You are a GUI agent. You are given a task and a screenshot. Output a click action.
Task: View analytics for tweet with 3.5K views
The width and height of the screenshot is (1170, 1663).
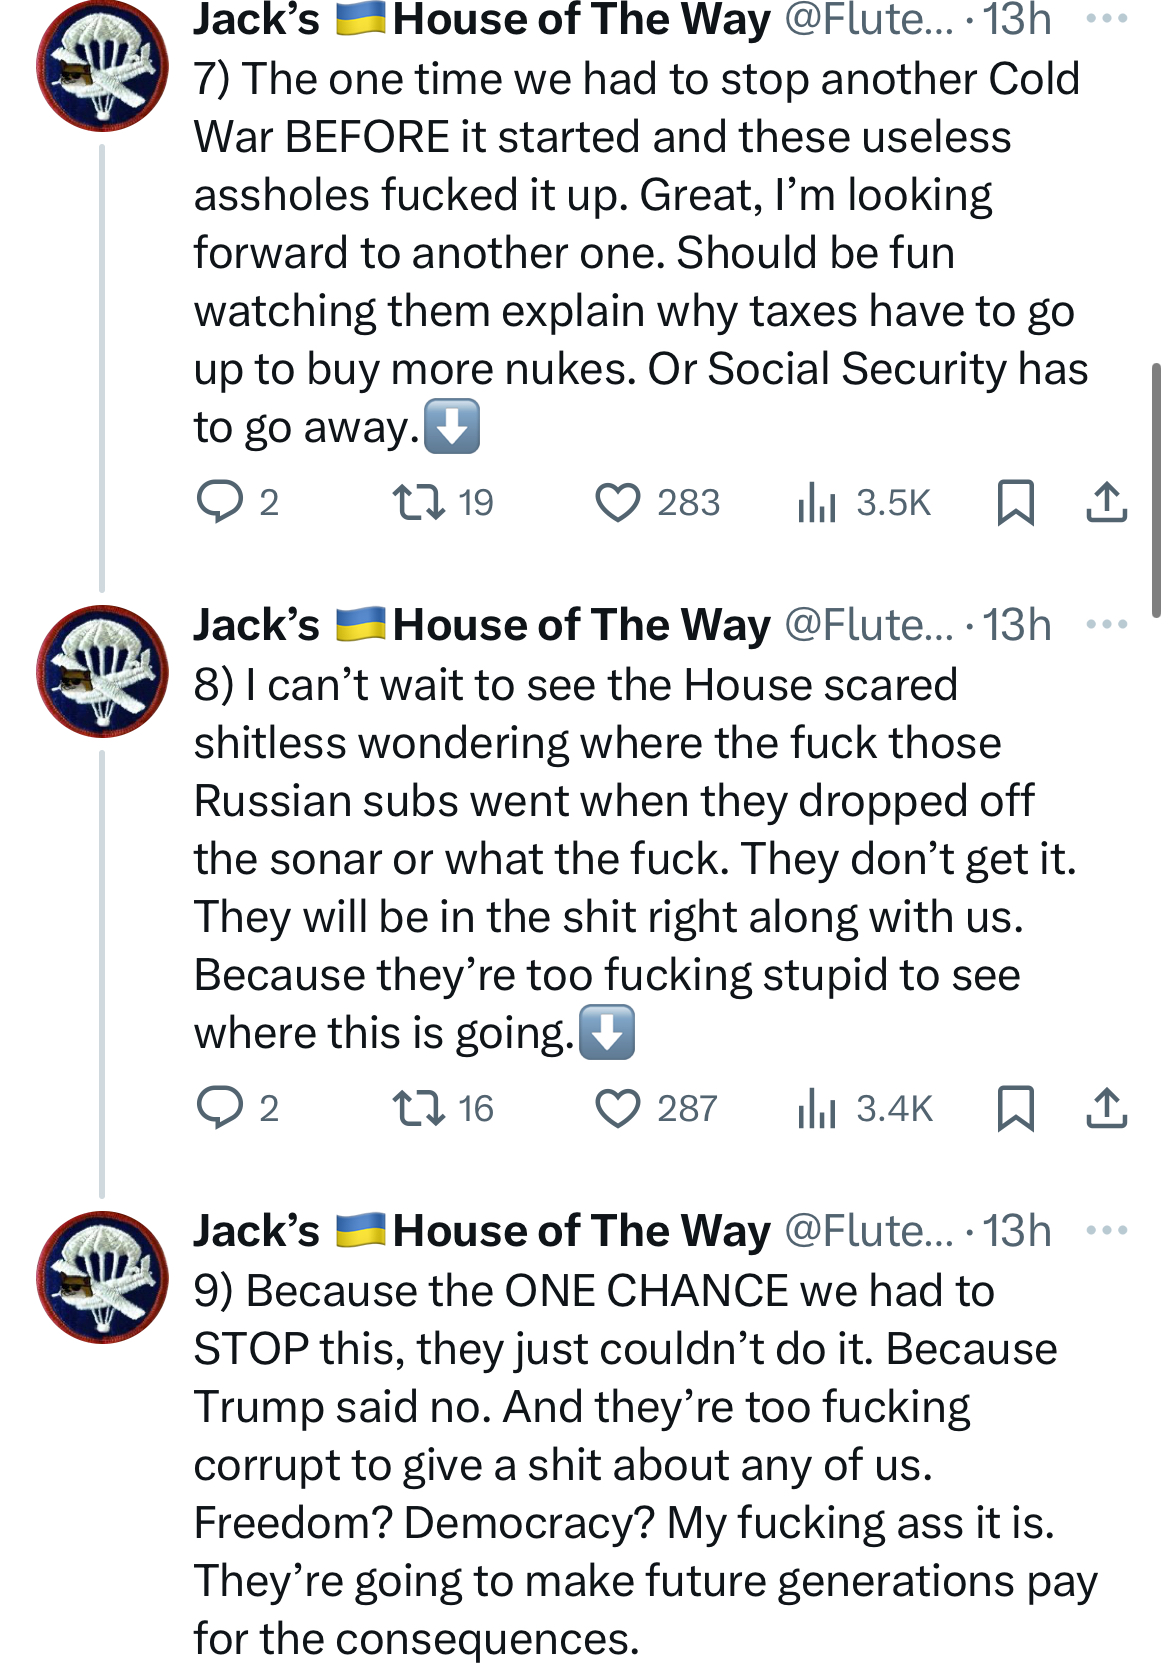817,502
